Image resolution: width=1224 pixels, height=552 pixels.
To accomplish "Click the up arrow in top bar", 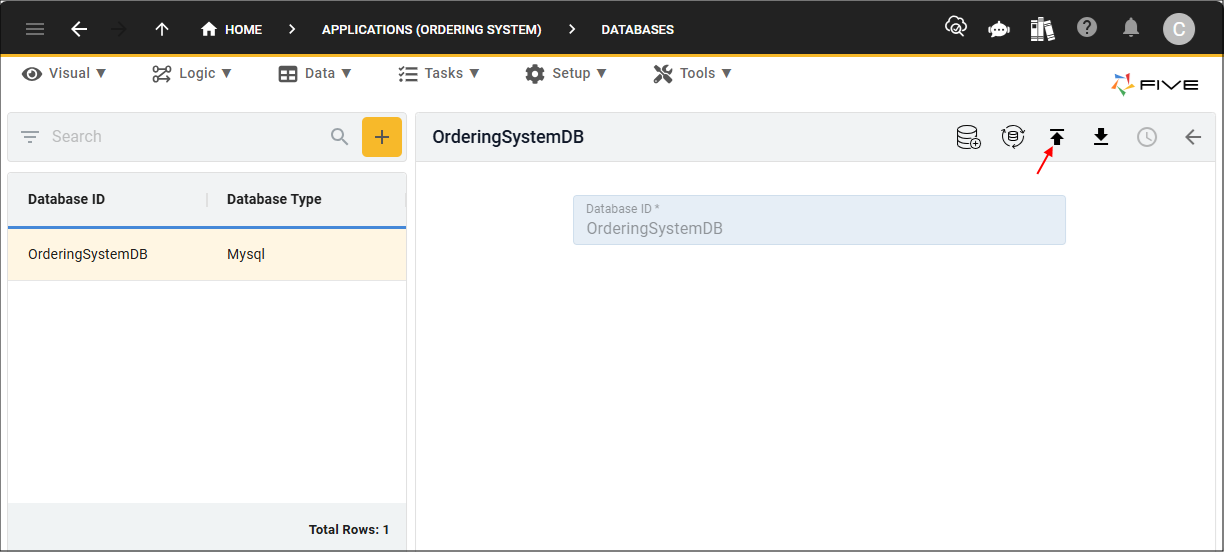I will point(162,29).
